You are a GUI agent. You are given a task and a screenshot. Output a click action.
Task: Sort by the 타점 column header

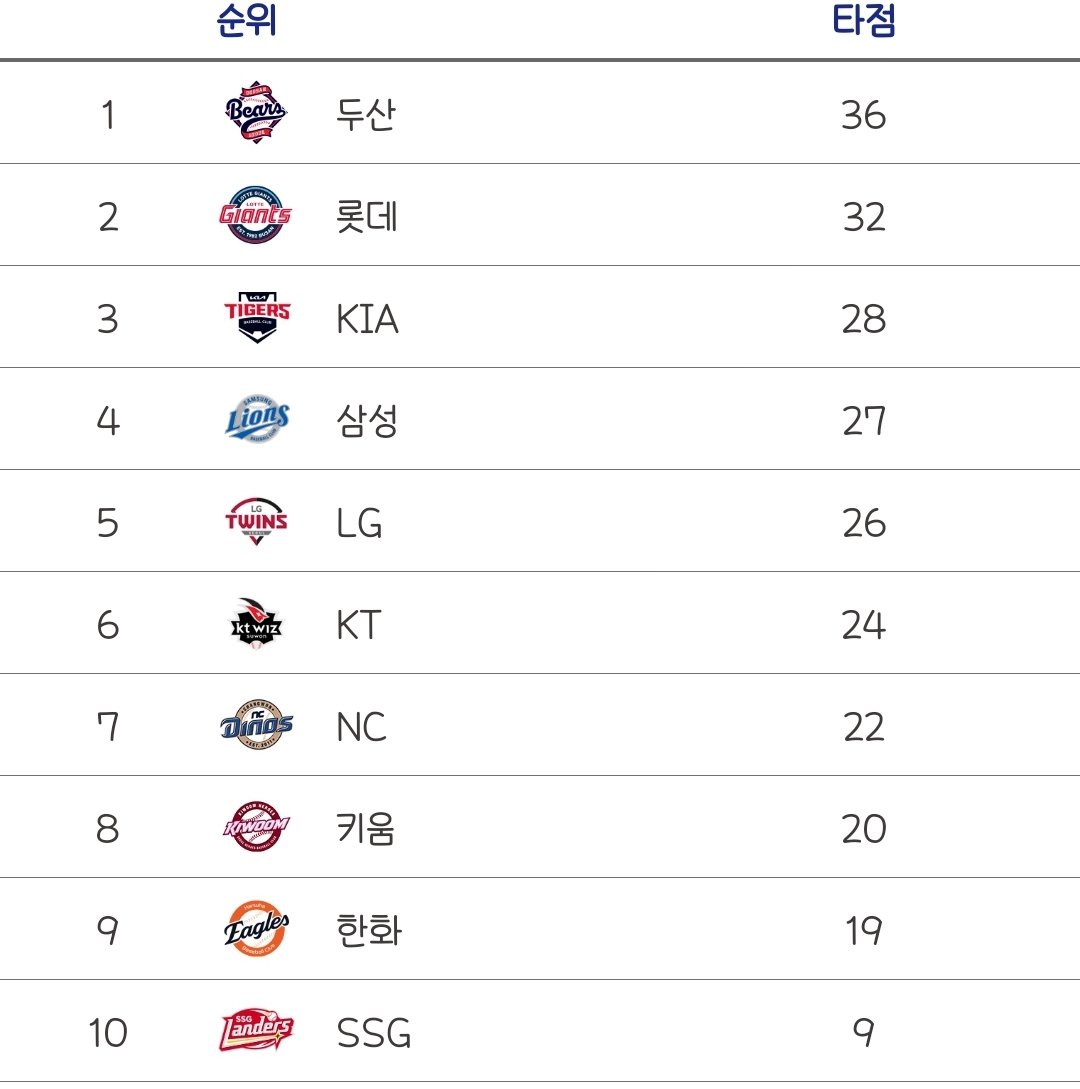pyautogui.click(x=863, y=22)
